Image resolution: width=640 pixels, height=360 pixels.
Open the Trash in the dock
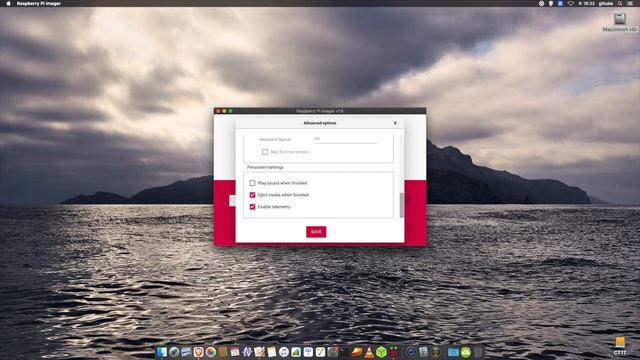click(x=477, y=352)
